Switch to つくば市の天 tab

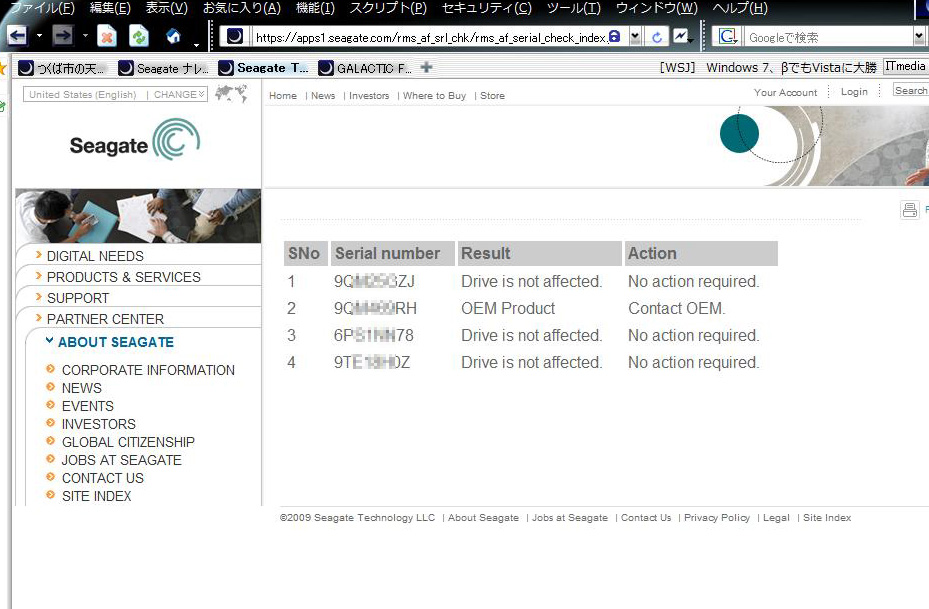click(63, 68)
